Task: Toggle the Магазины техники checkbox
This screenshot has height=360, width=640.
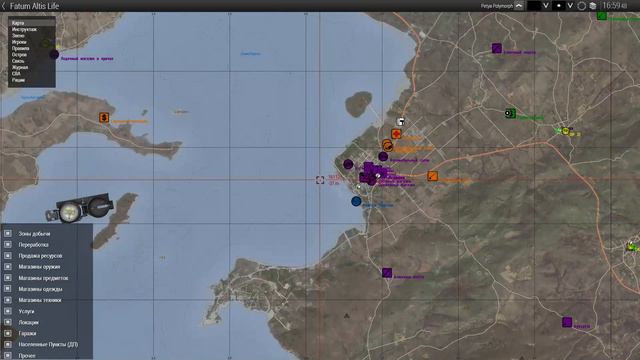Action: pyautogui.click(x=8, y=300)
